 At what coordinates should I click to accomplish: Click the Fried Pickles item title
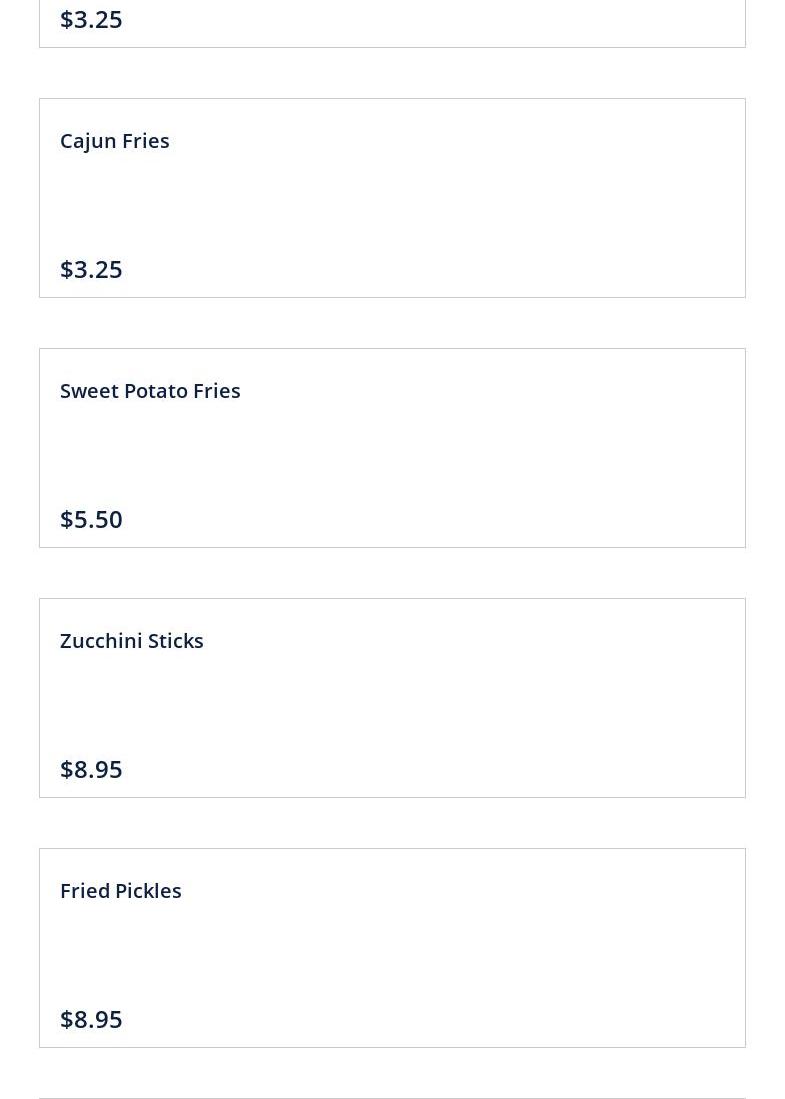(120, 891)
